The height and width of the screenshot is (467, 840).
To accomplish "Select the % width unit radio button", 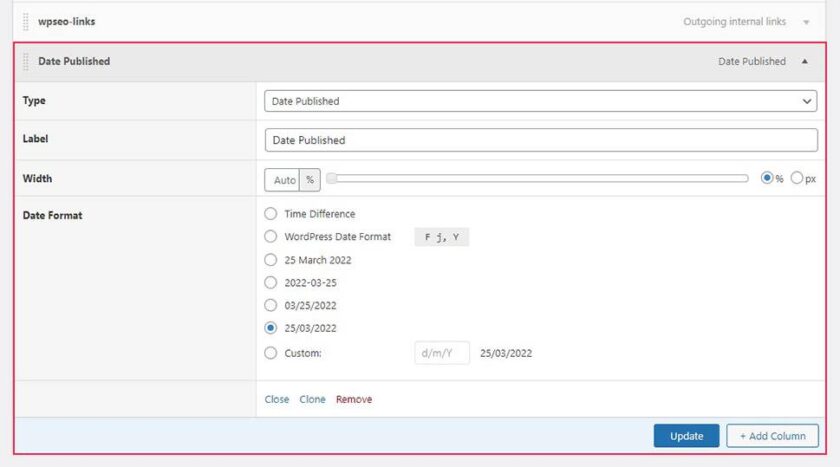I will click(767, 179).
